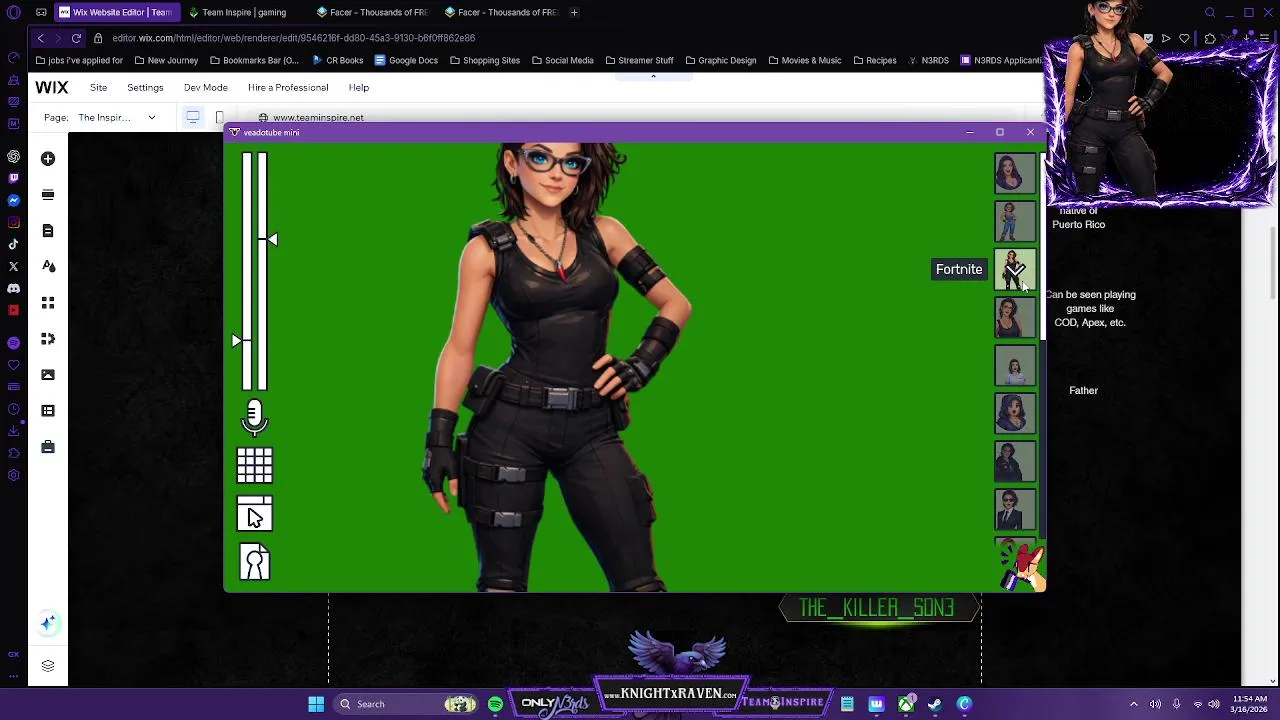Open a new browser tab

[x=574, y=12]
